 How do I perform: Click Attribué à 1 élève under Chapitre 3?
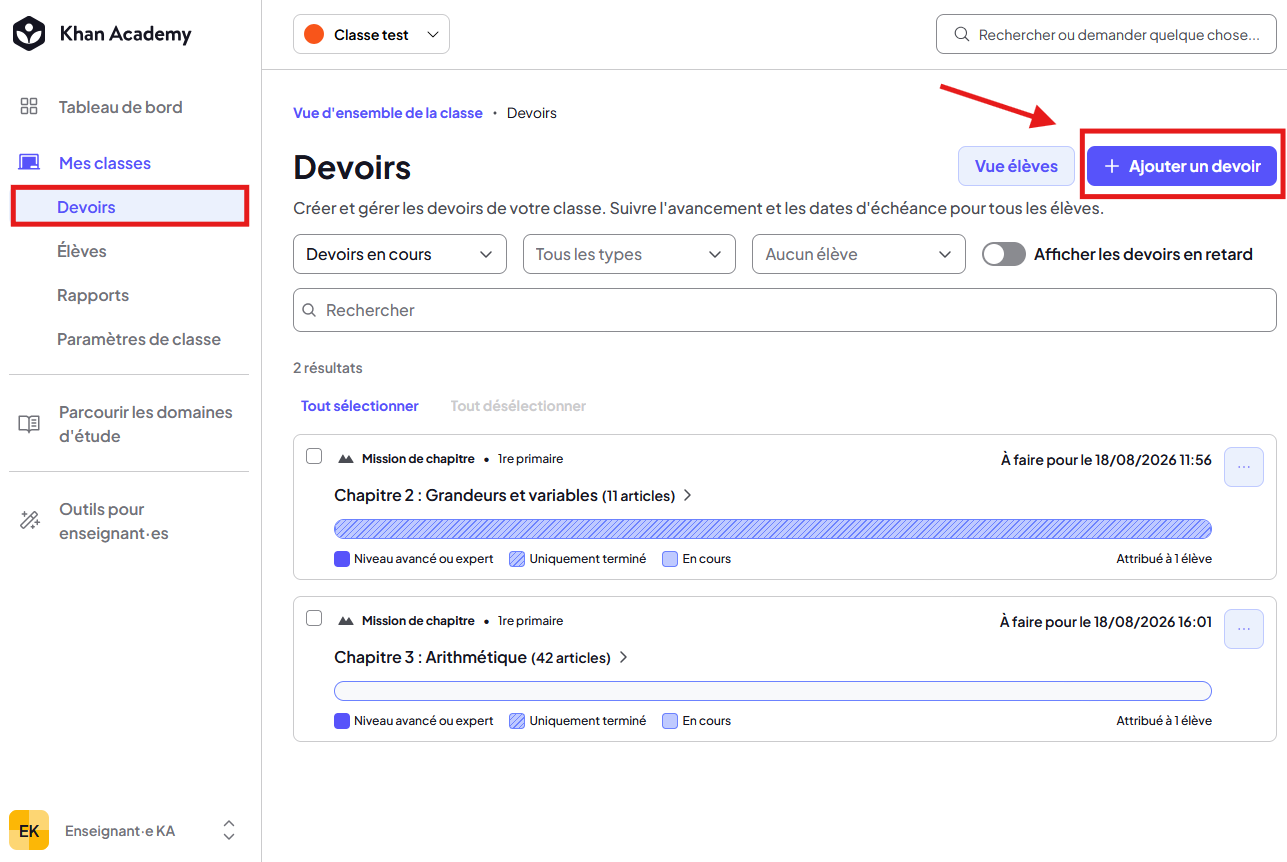coord(1164,721)
